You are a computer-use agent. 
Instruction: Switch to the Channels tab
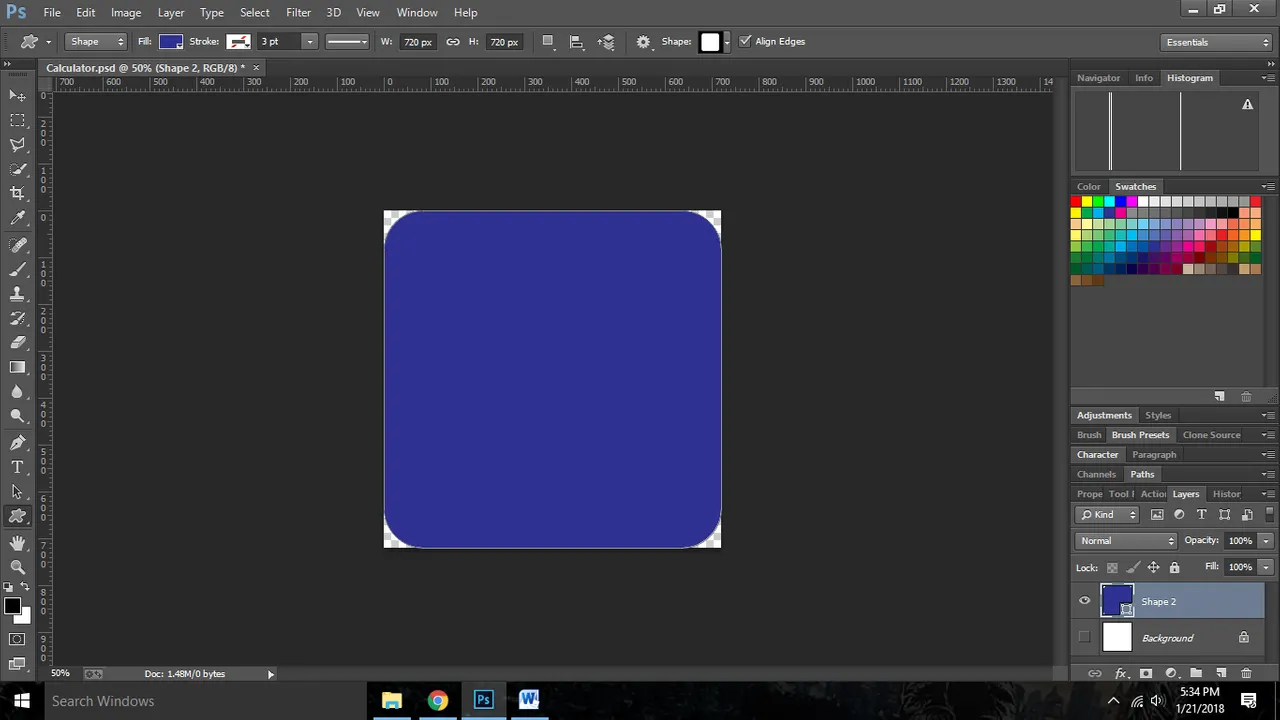pos(1096,474)
